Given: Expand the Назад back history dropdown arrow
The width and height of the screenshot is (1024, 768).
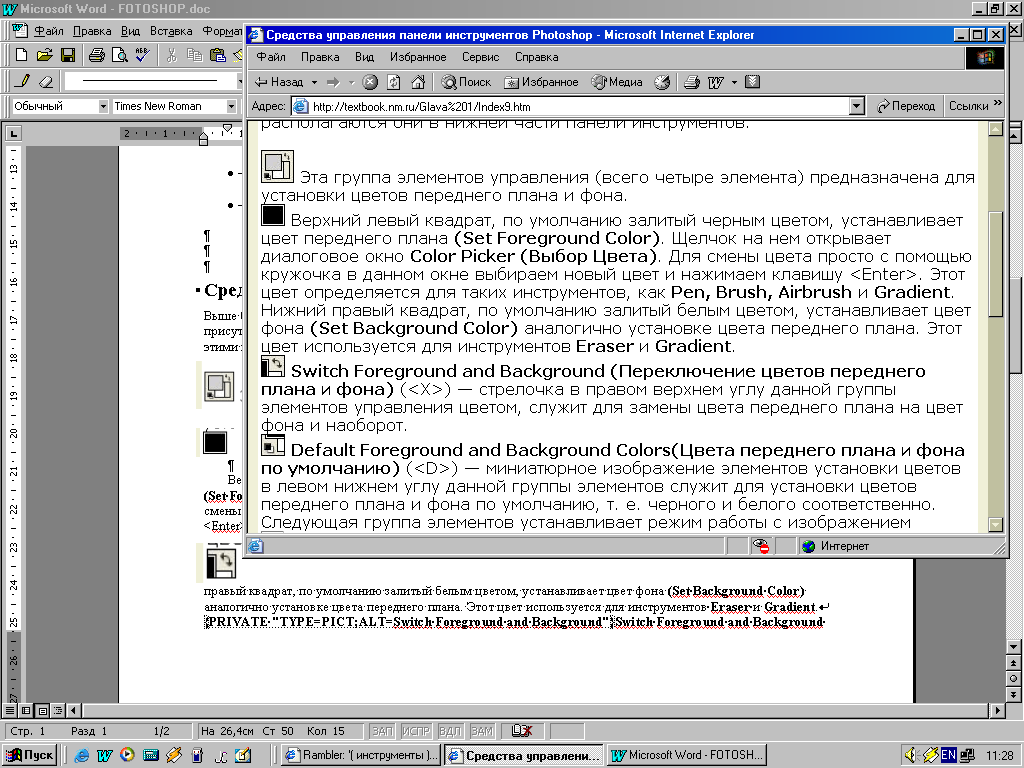Looking at the screenshot, I should 314,82.
